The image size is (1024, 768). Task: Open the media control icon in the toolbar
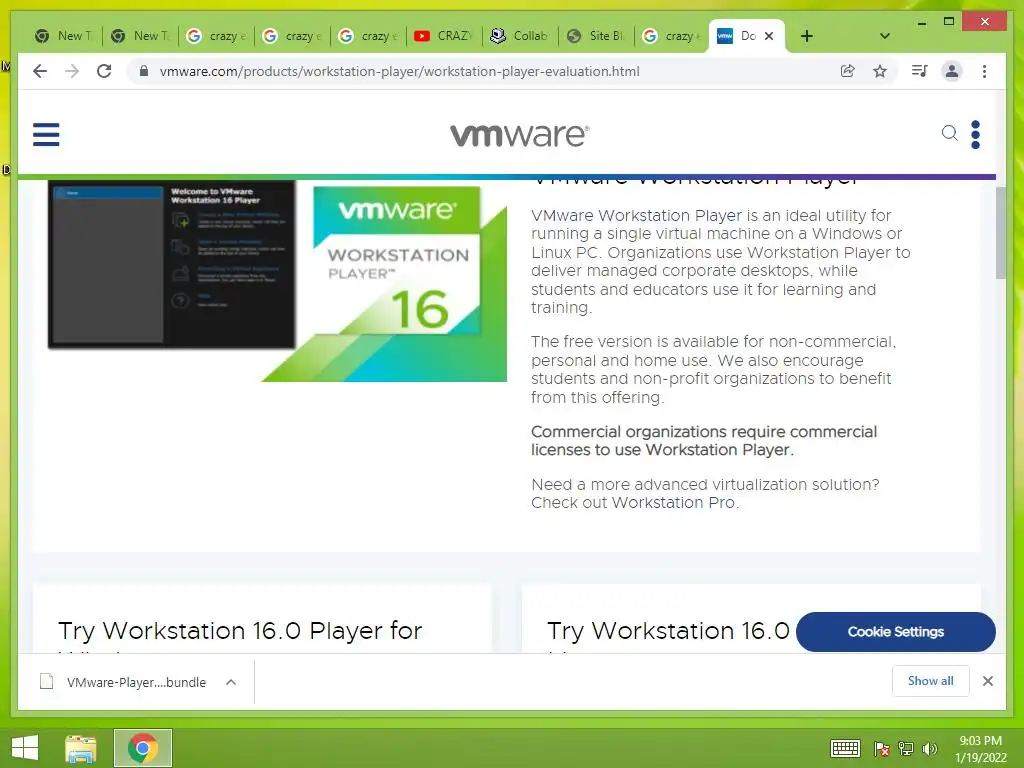point(920,71)
